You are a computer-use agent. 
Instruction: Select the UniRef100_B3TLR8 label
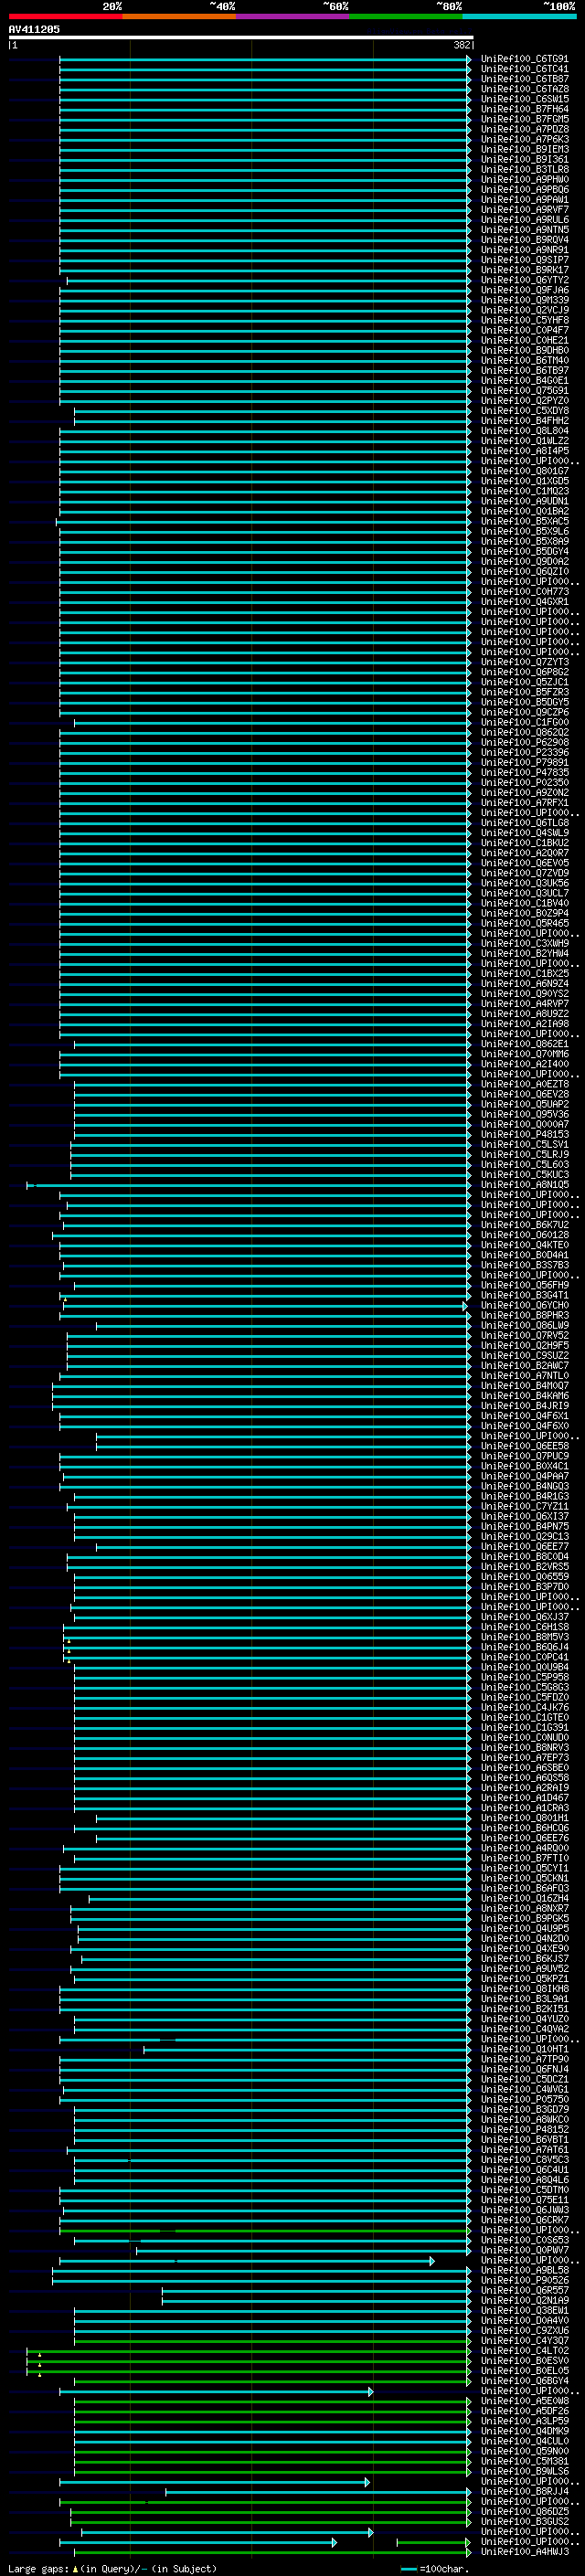(524, 169)
